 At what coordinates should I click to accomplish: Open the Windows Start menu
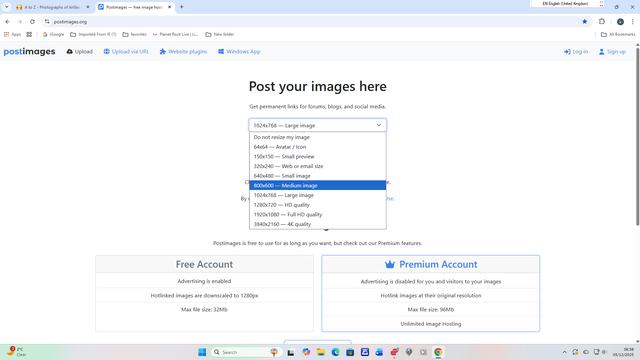202,352
